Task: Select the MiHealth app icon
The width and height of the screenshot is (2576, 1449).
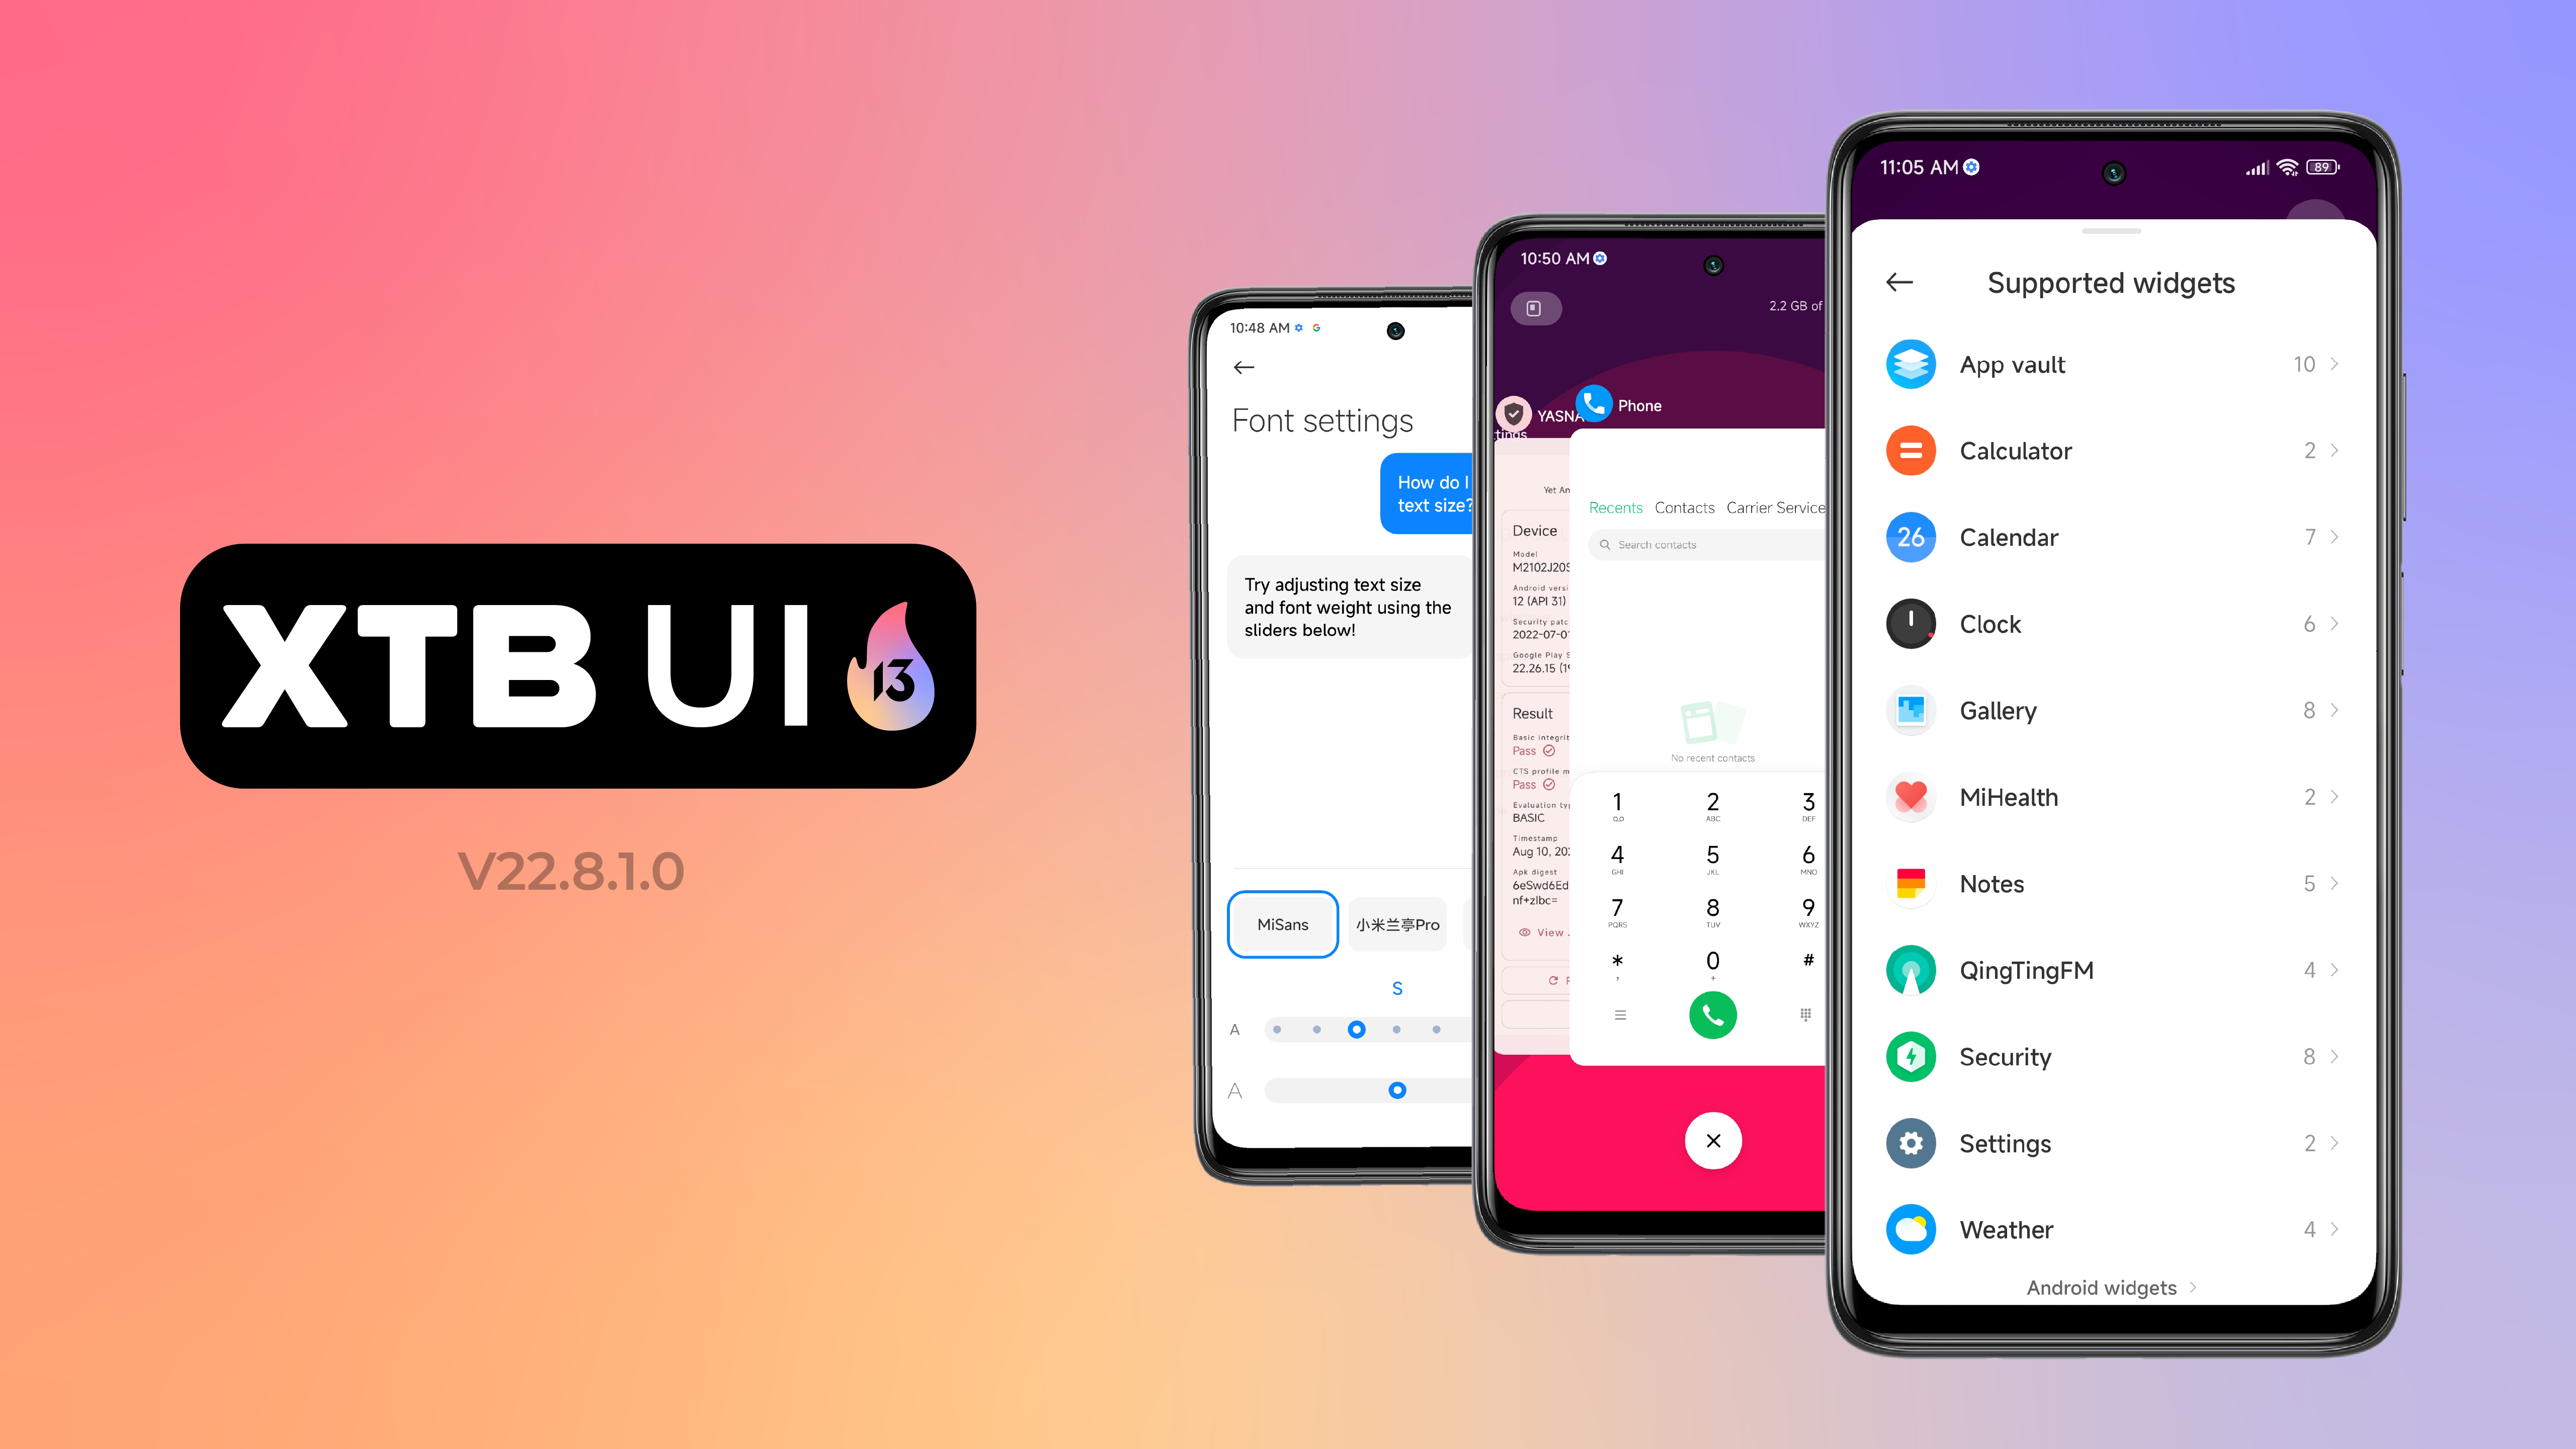Action: (1911, 796)
